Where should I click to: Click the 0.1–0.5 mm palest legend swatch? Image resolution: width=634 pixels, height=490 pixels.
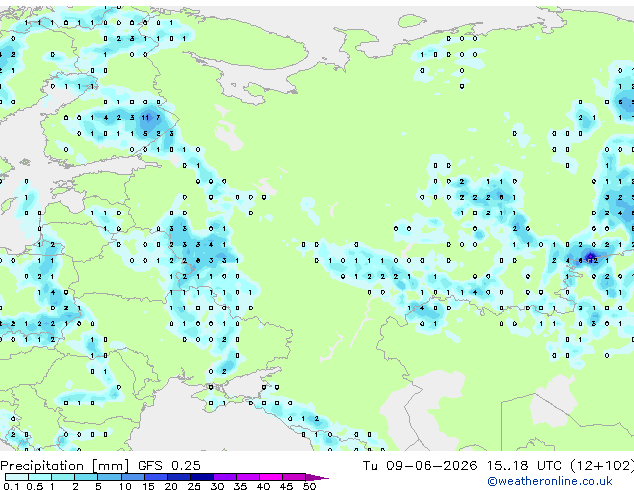click(x=17, y=477)
